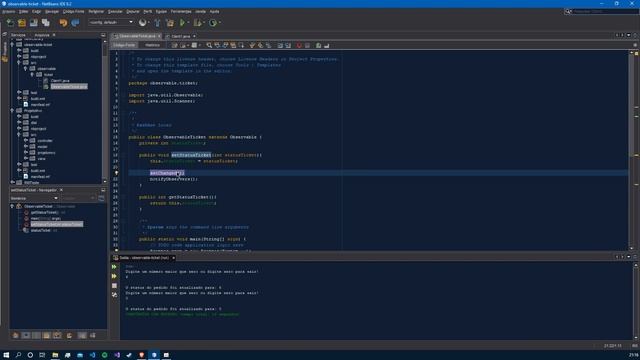Open the Brave browser from the taskbar
This screenshot has height=360, width=640.
tap(142, 355)
